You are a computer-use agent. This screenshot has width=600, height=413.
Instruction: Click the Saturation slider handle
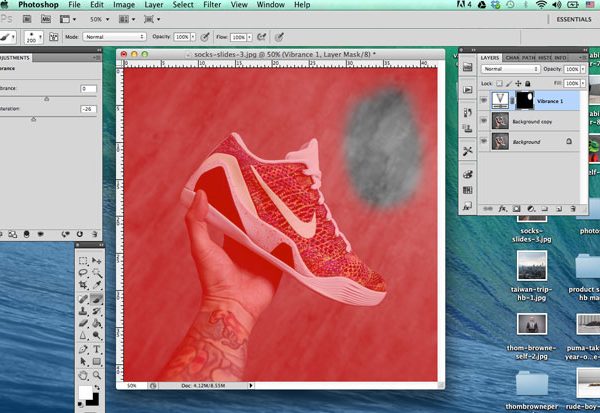pyautogui.click(x=33, y=118)
